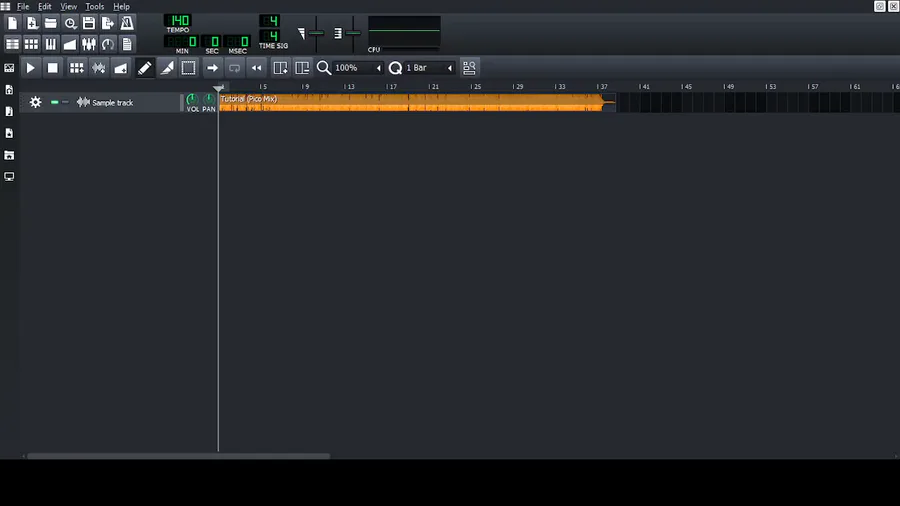The width and height of the screenshot is (900, 506).
Task: Save the current project with the disk icon
Action: pyautogui.click(x=89, y=23)
